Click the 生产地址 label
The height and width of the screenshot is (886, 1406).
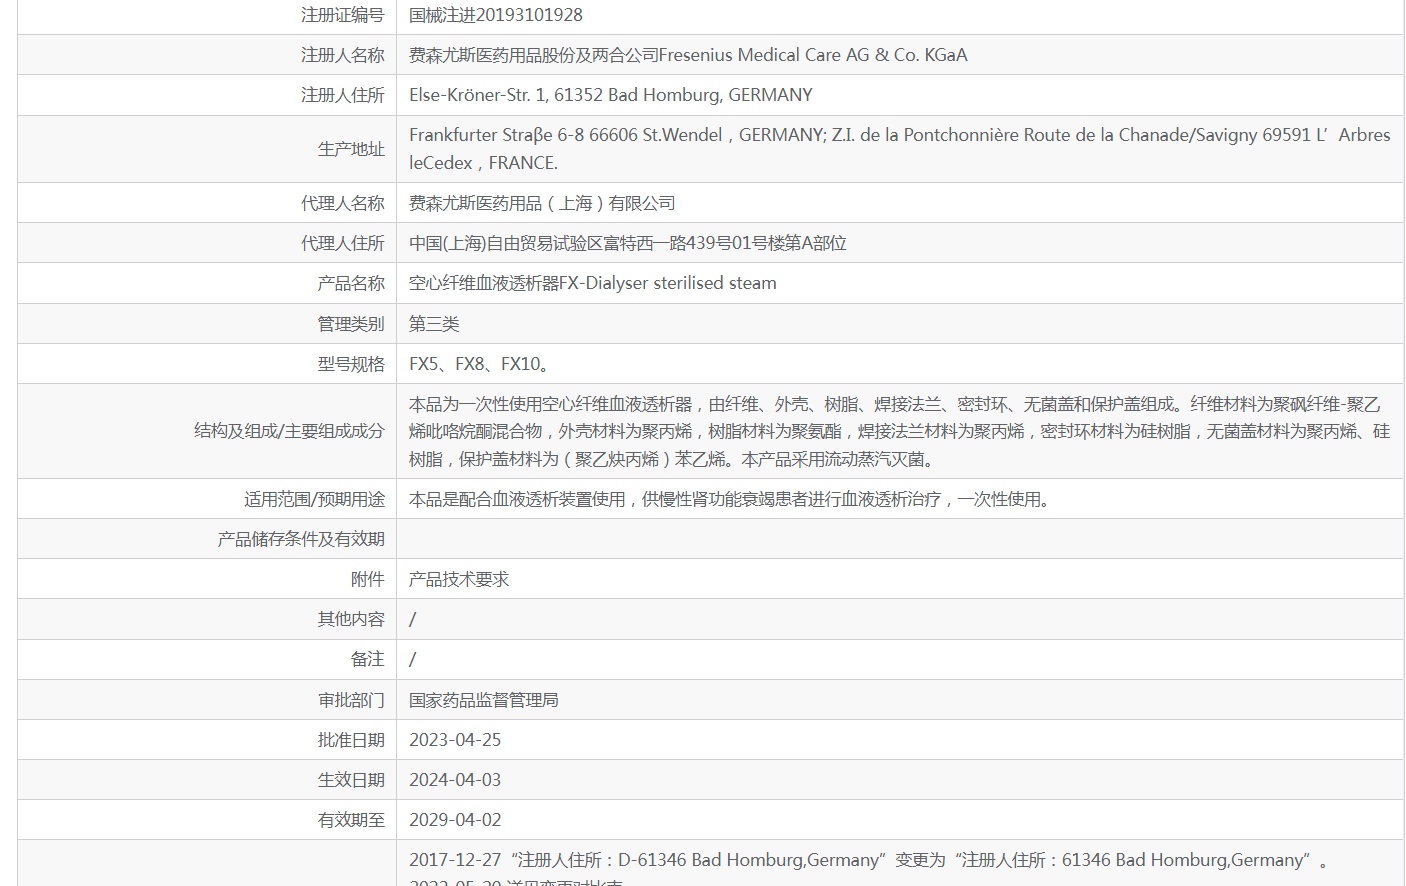(x=351, y=149)
